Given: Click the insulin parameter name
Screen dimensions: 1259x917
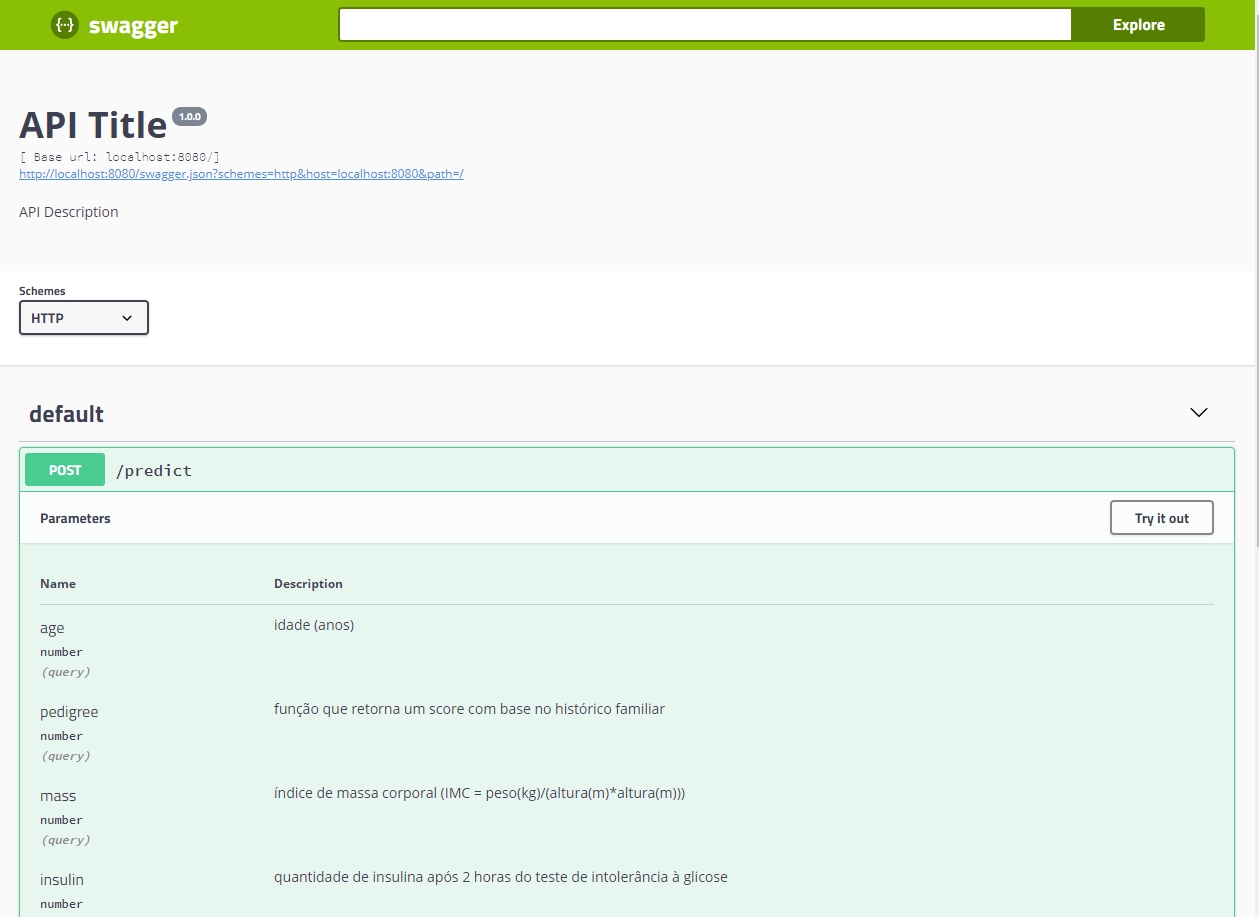Looking at the screenshot, I should click(62, 880).
